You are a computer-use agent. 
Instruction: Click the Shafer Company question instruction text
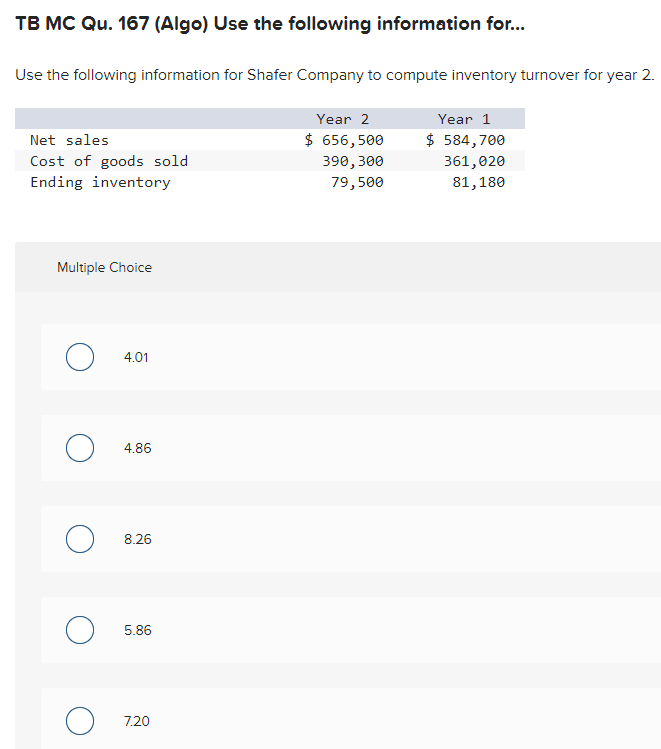point(334,76)
